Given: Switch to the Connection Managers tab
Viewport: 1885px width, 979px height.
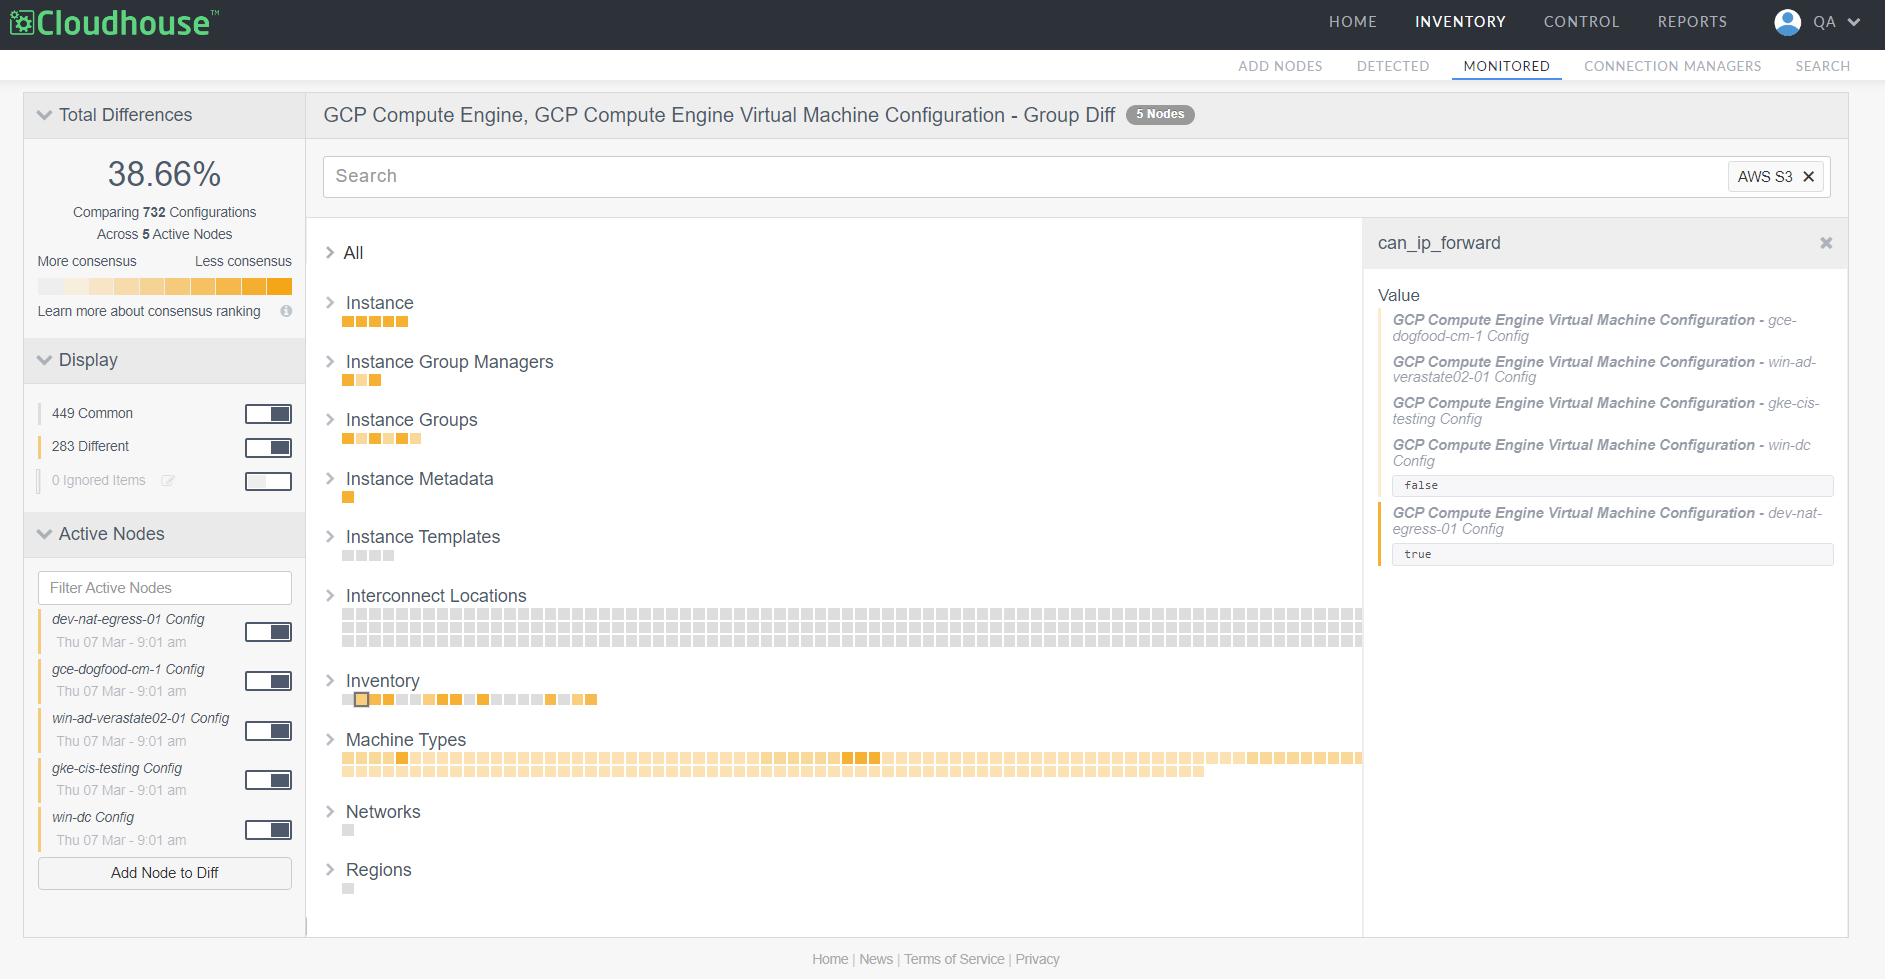Looking at the screenshot, I should point(1672,66).
